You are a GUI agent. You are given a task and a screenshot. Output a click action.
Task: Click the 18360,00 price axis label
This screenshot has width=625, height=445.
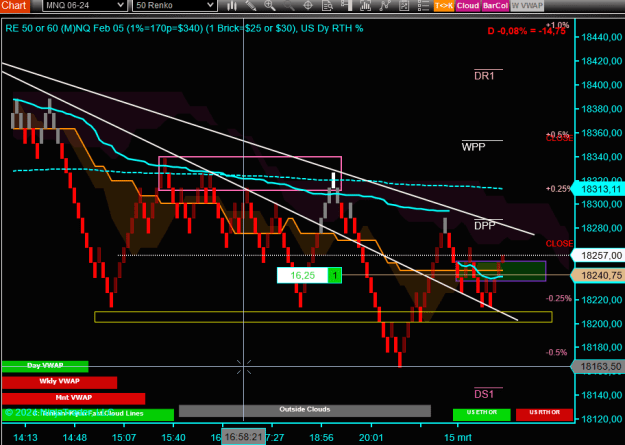[602, 133]
